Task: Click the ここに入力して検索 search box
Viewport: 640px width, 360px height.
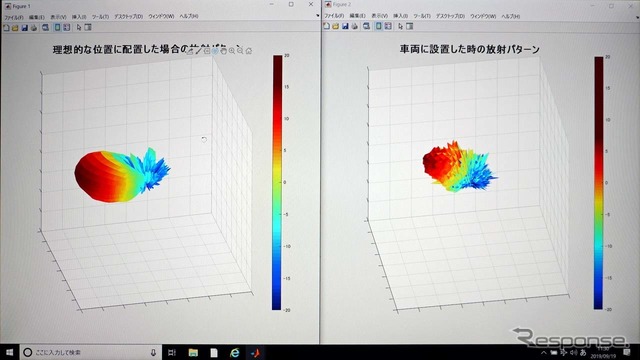Action: pyautogui.click(x=91, y=352)
